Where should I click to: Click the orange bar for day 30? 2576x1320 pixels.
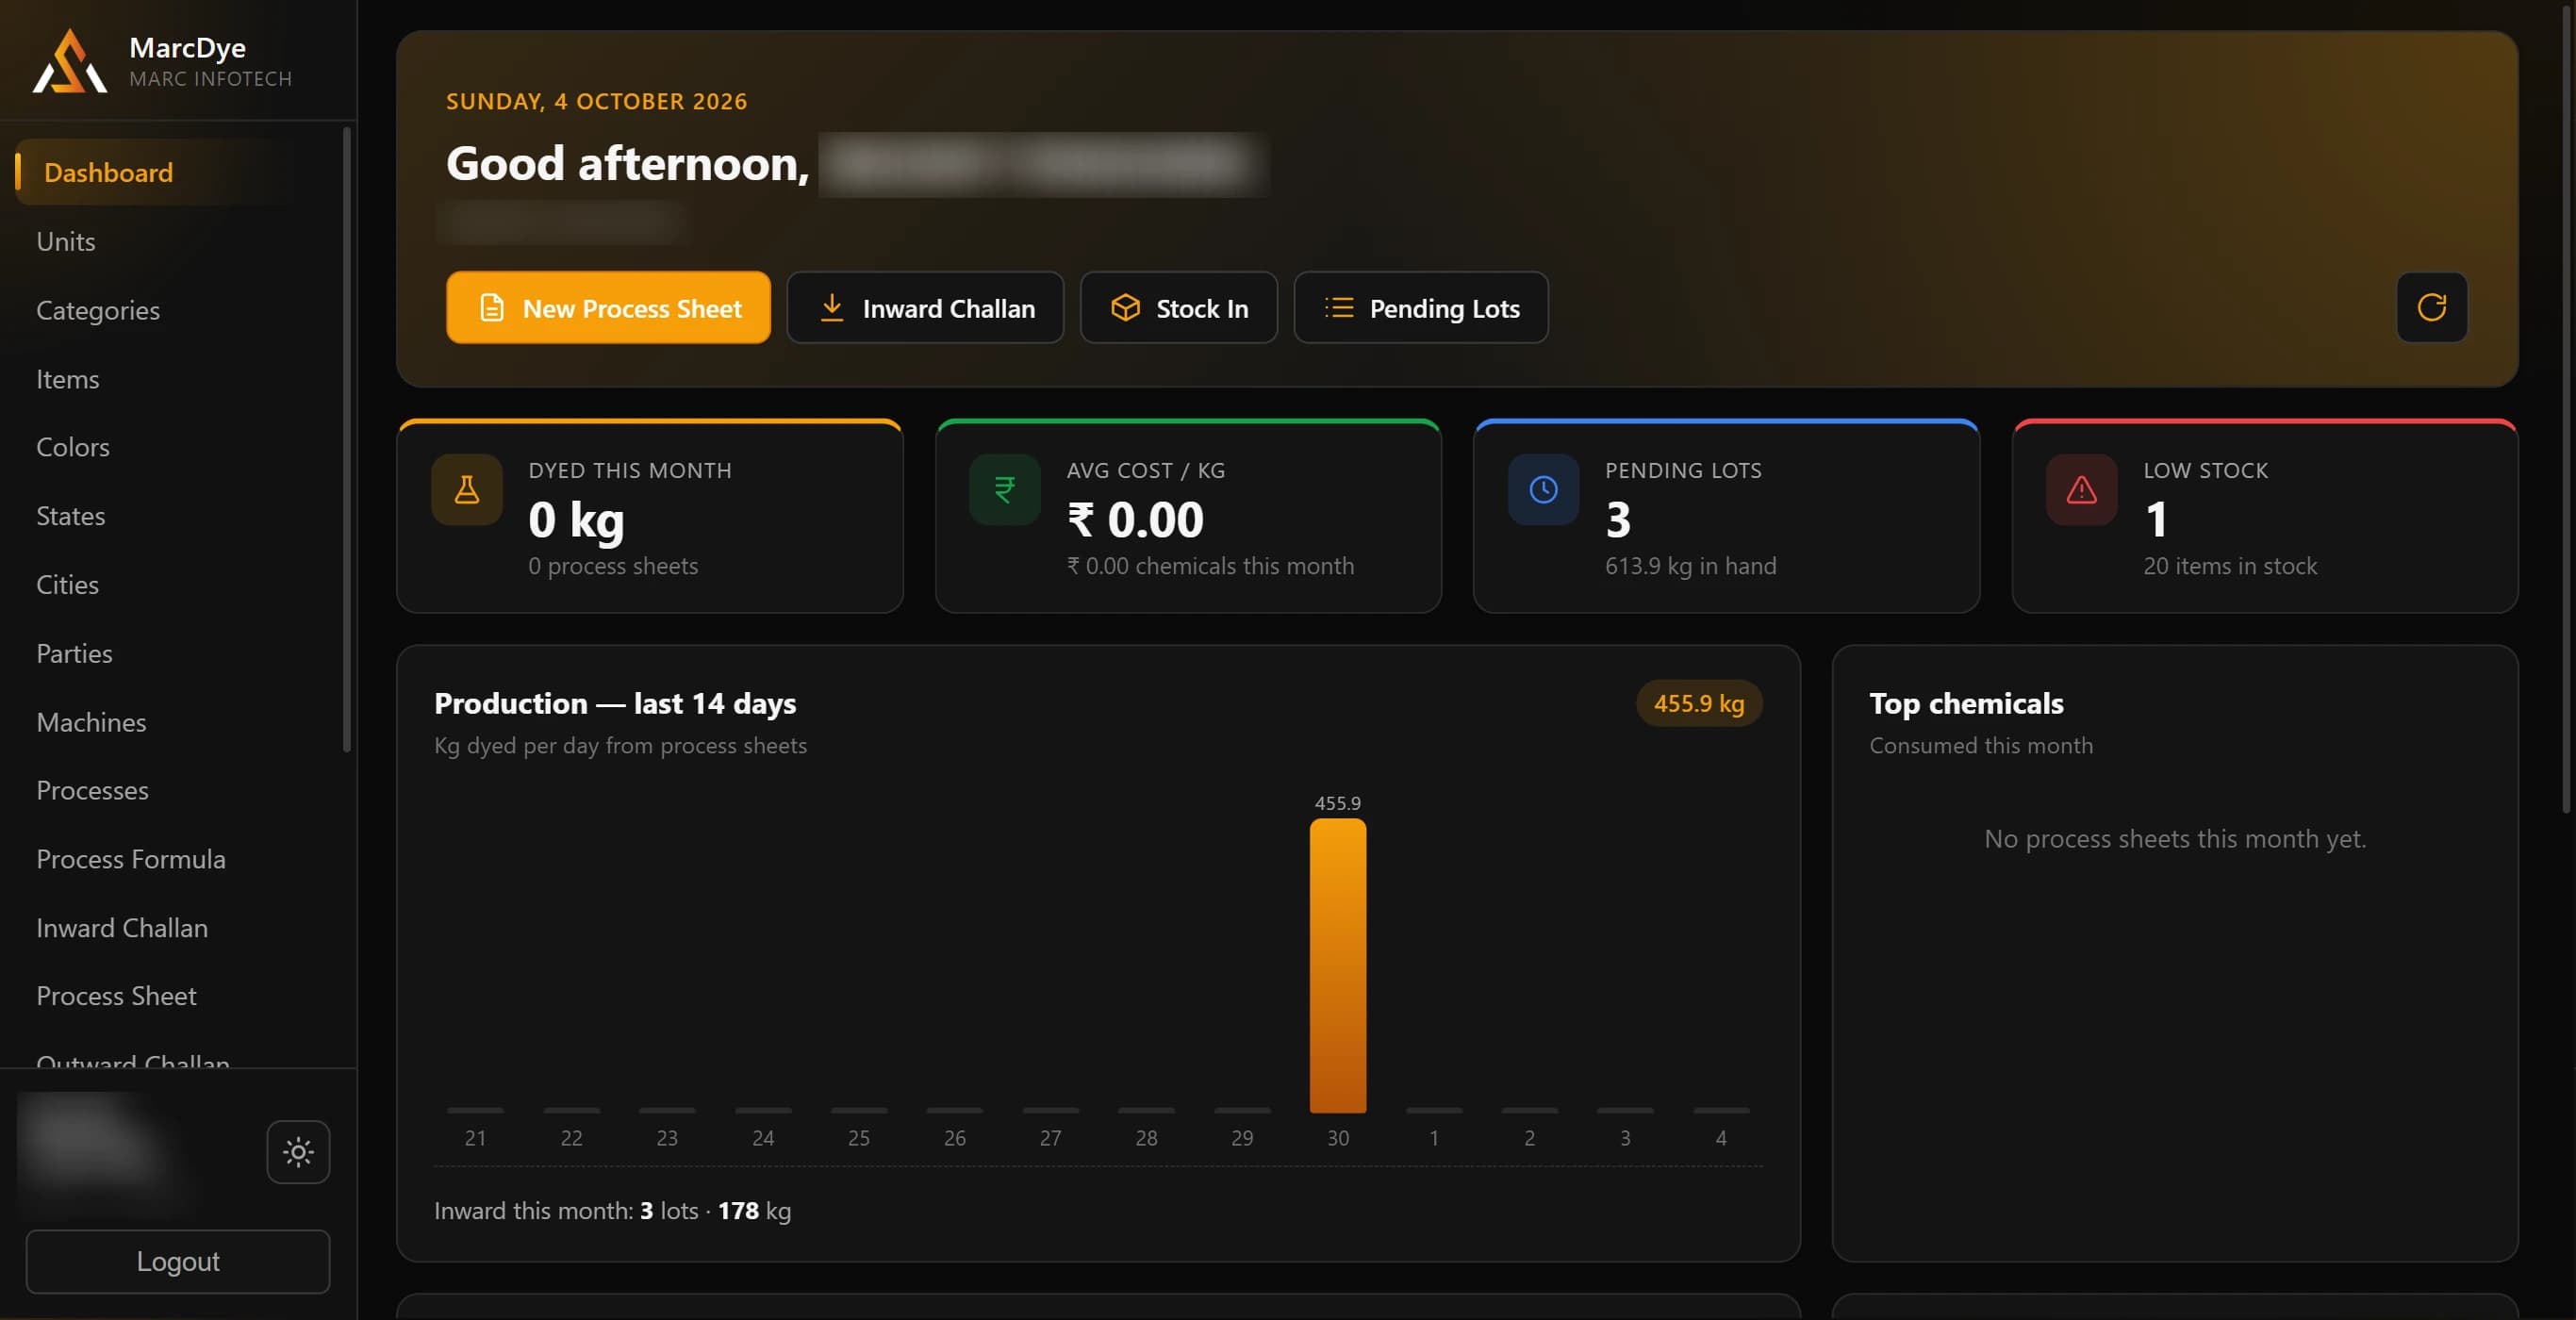pyautogui.click(x=1338, y=965)
